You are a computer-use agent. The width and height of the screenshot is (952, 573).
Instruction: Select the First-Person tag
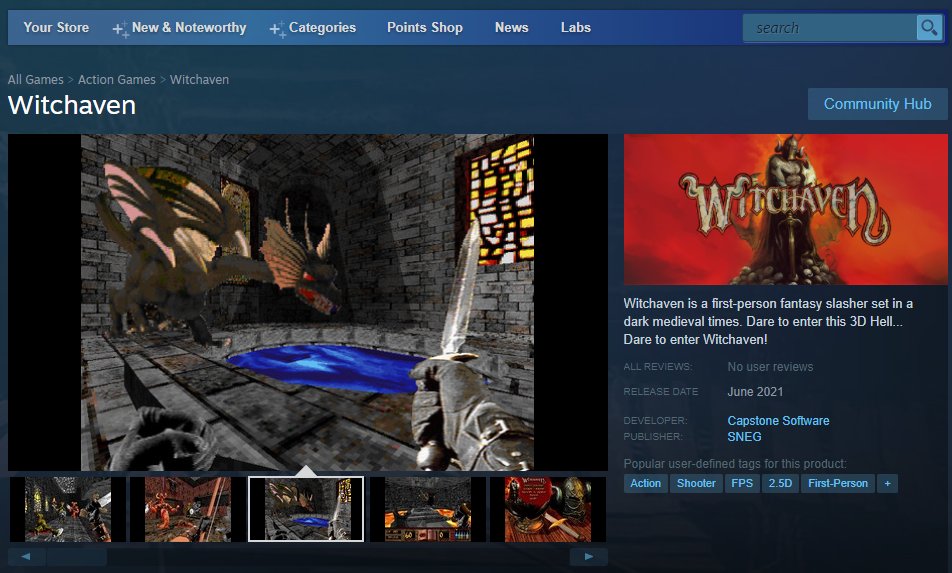(838, 483)
